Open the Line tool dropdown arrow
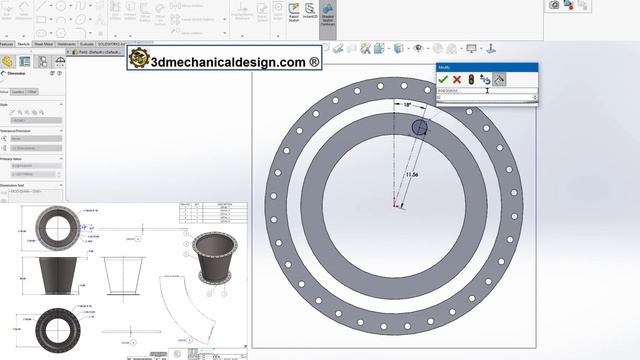 click(51, 6)
